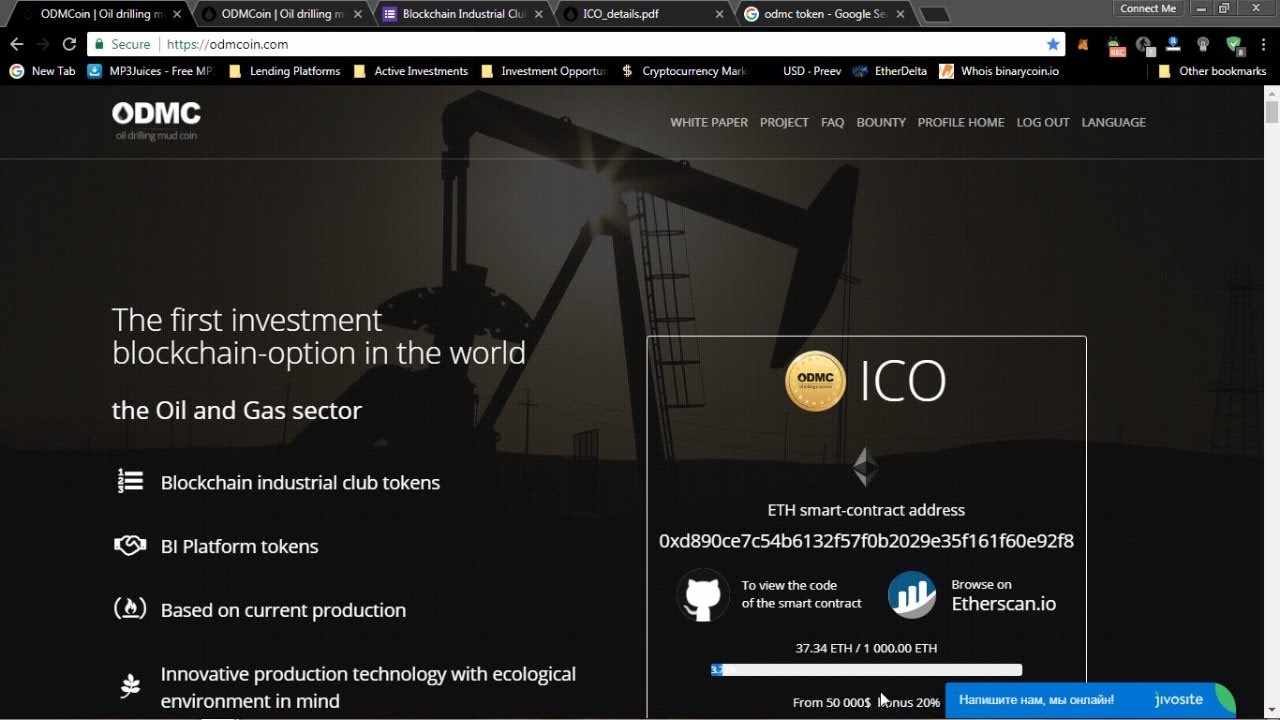1280x720 pixels.
Task: Go to PROFILE HOME
Action: coord(961,122)
